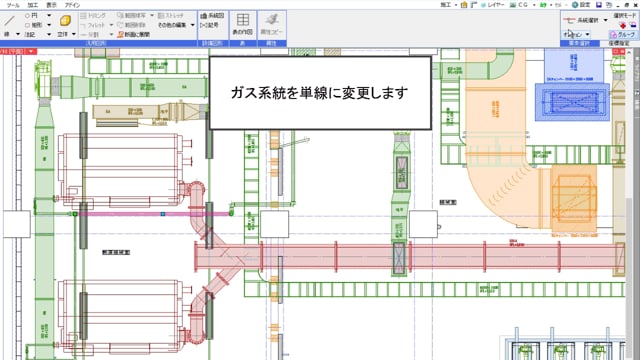Click the 機械室 room label

(x=448, y=202)
